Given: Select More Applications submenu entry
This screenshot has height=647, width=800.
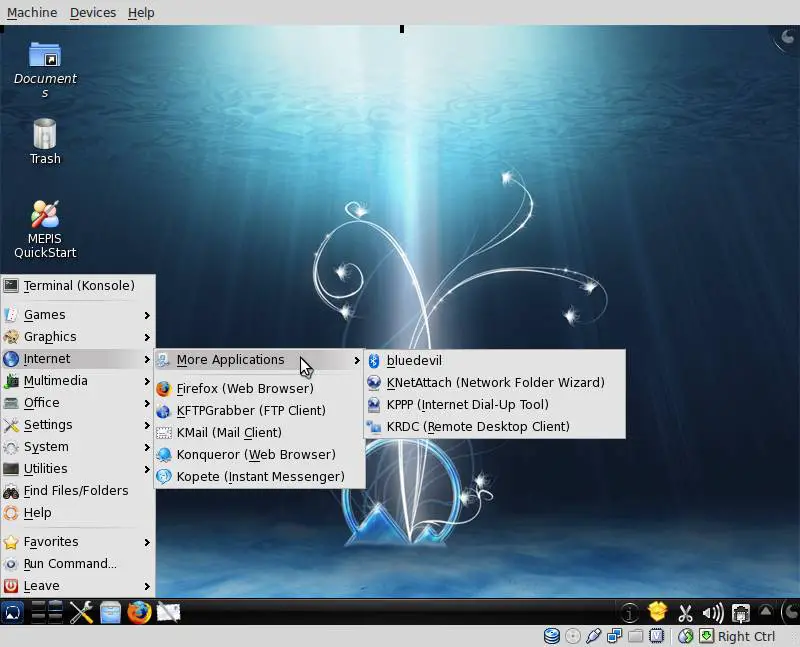Looking at the screenshot, I should (x=260, y=360).
